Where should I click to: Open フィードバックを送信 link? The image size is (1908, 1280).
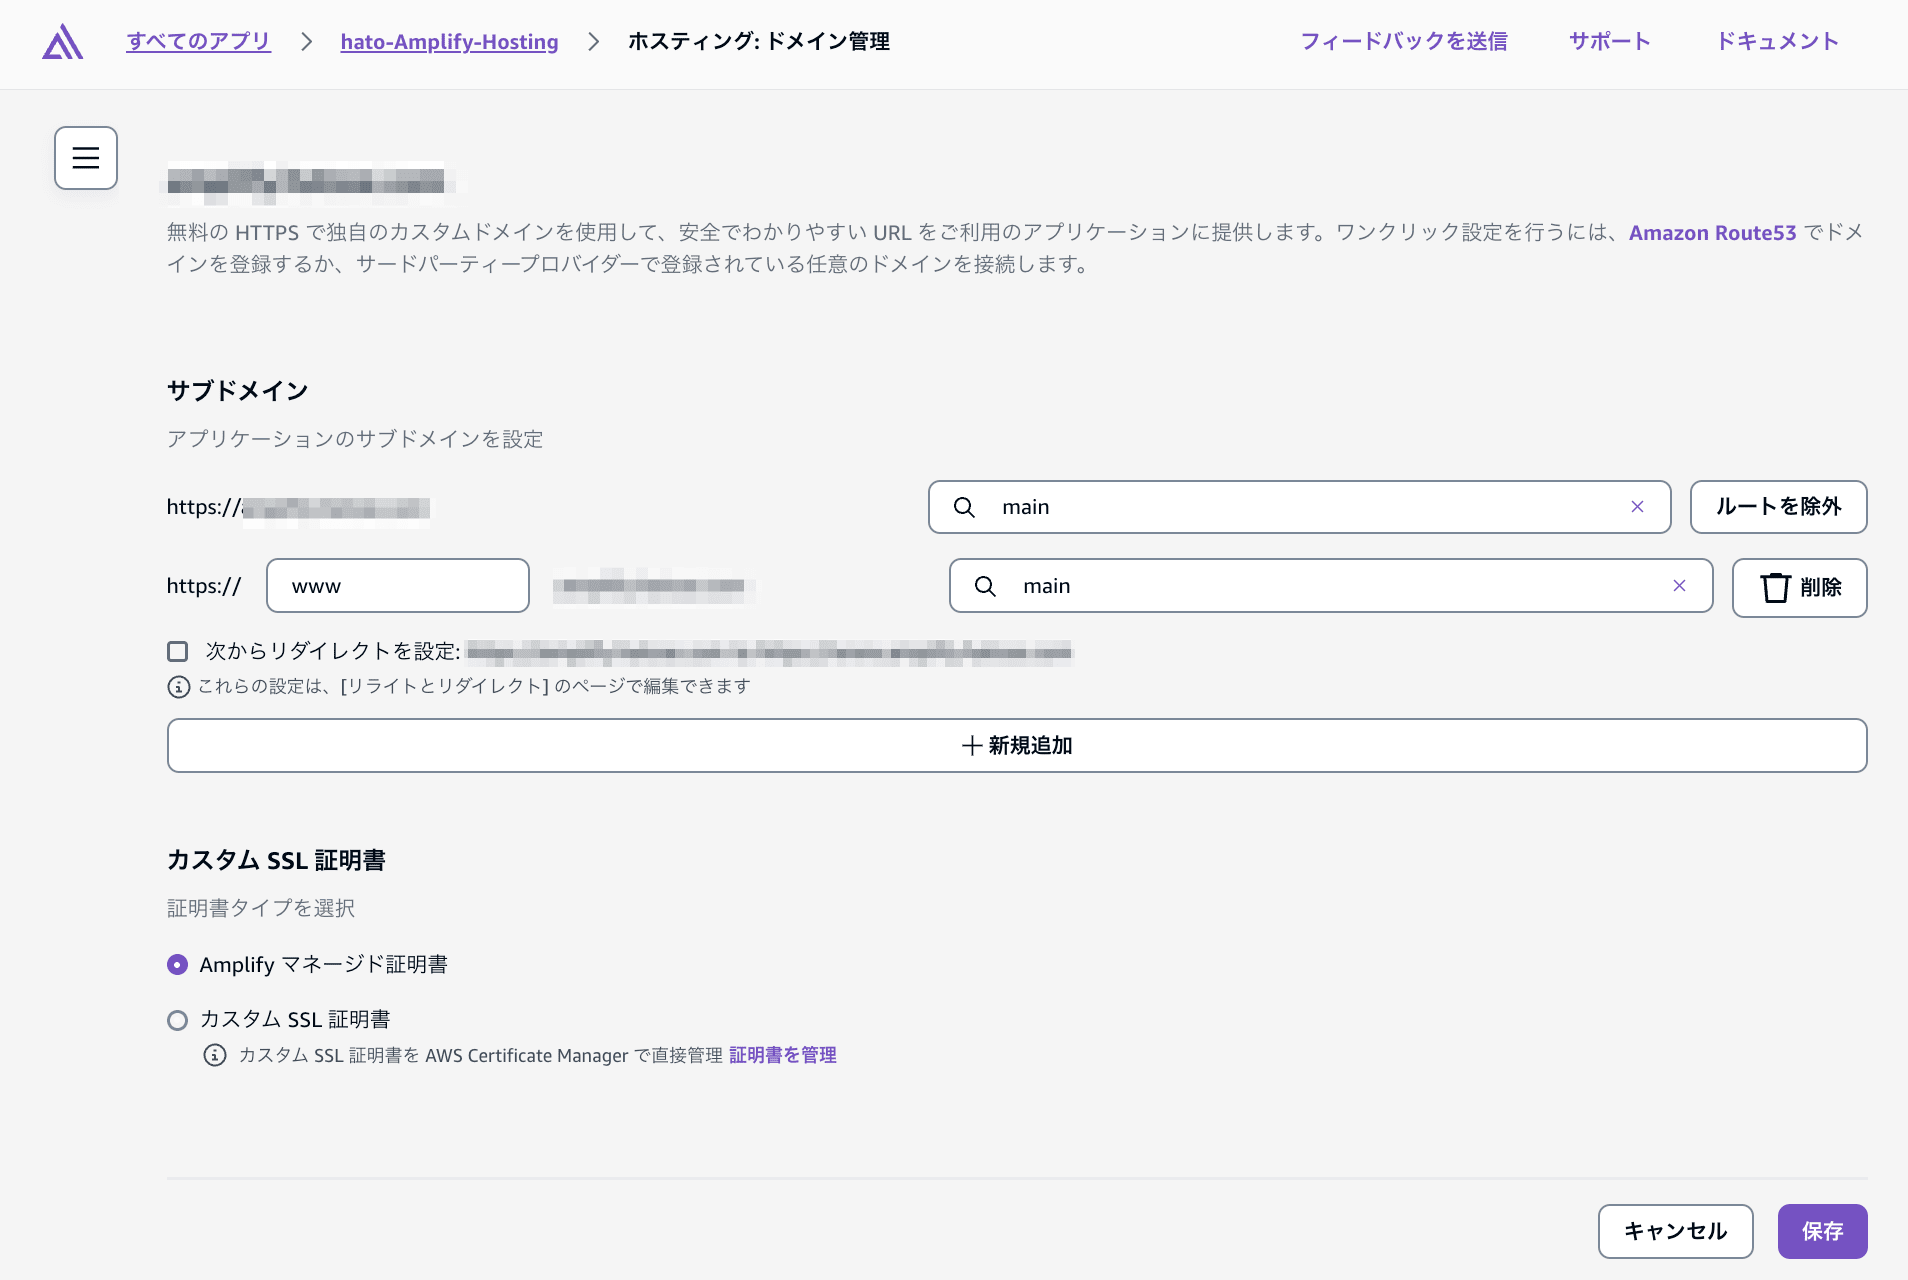pos(1404,41)
